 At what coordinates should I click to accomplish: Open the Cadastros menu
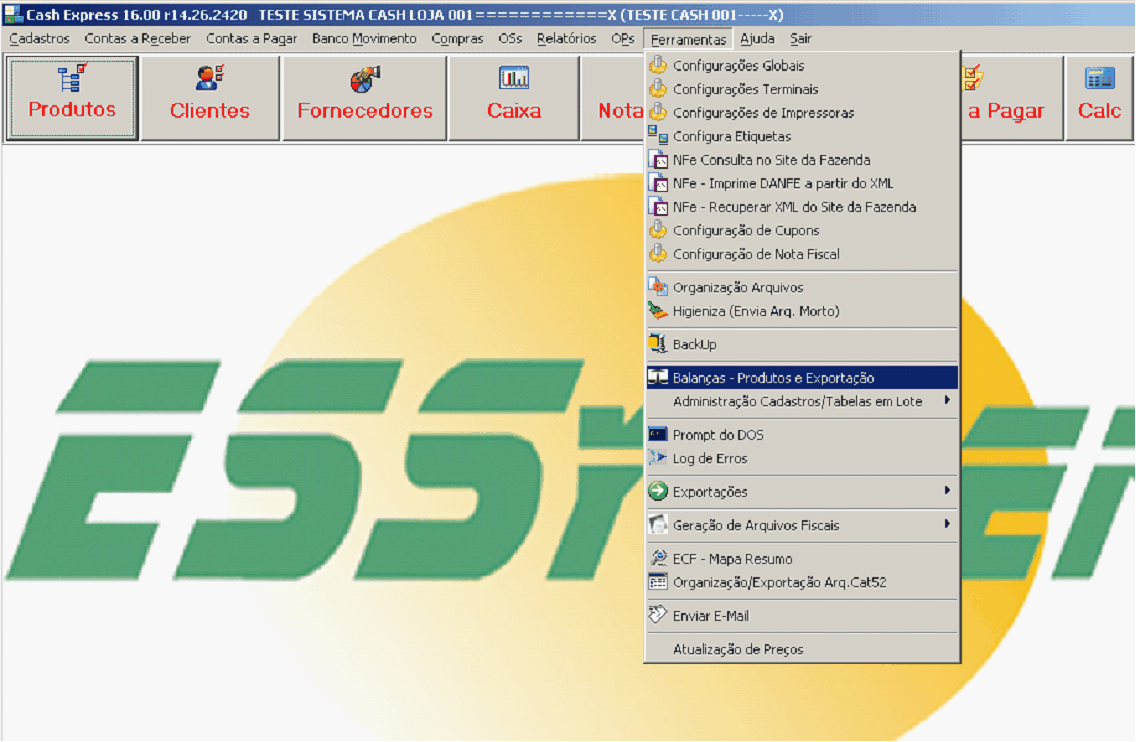[x=40, y=39]
